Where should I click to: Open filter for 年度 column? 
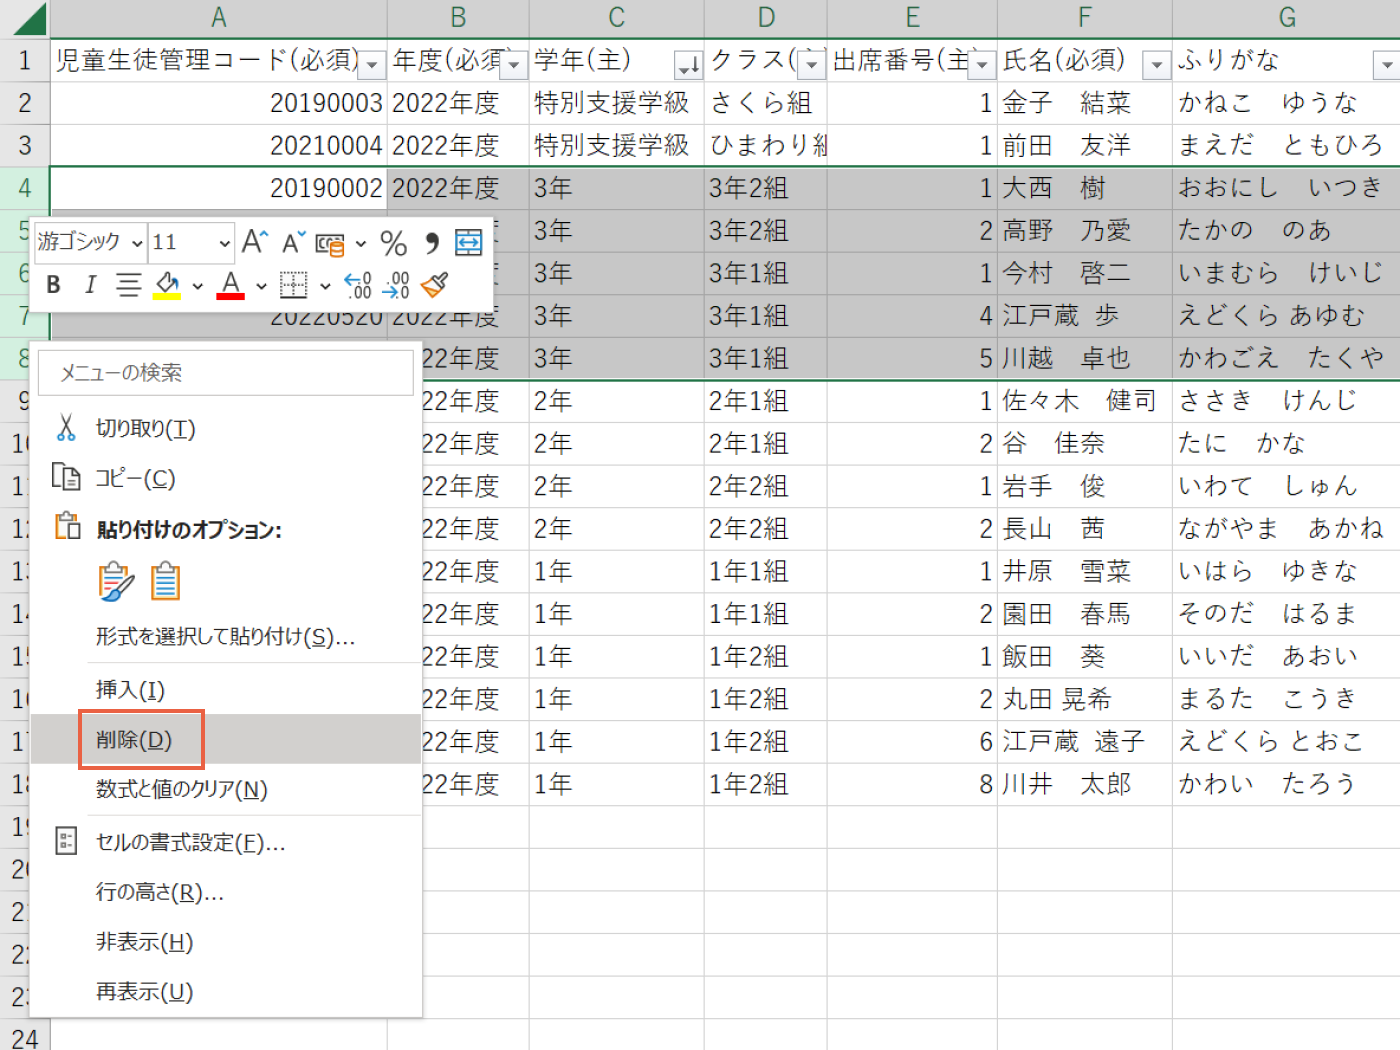pos(514,65)
